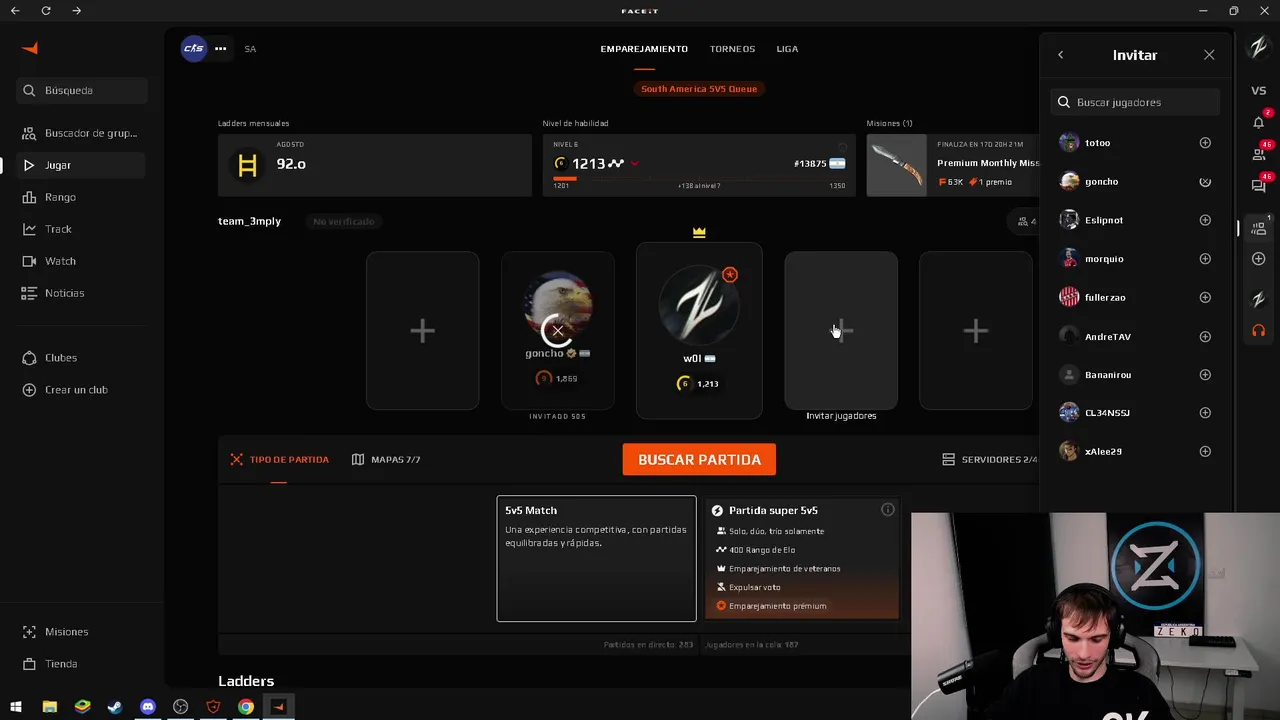This screenshot has height=720, width=1280.
Task: Select the 5v5 Match option card
Action: click(596, 559)
